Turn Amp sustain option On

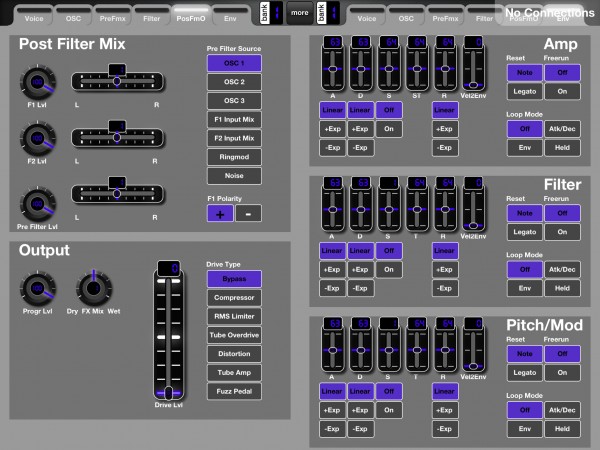click(x=389, y=129)
